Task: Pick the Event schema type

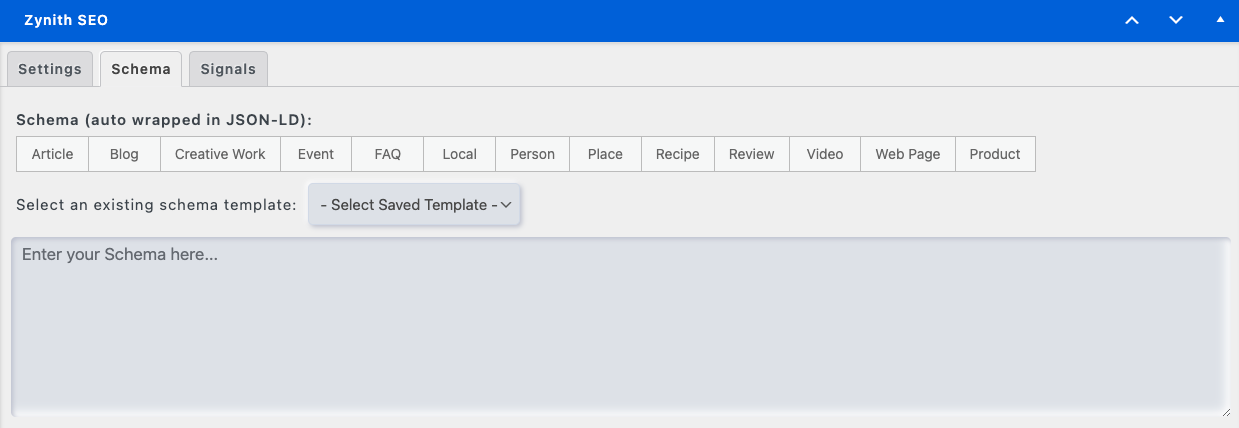Action: click(316, 154)
